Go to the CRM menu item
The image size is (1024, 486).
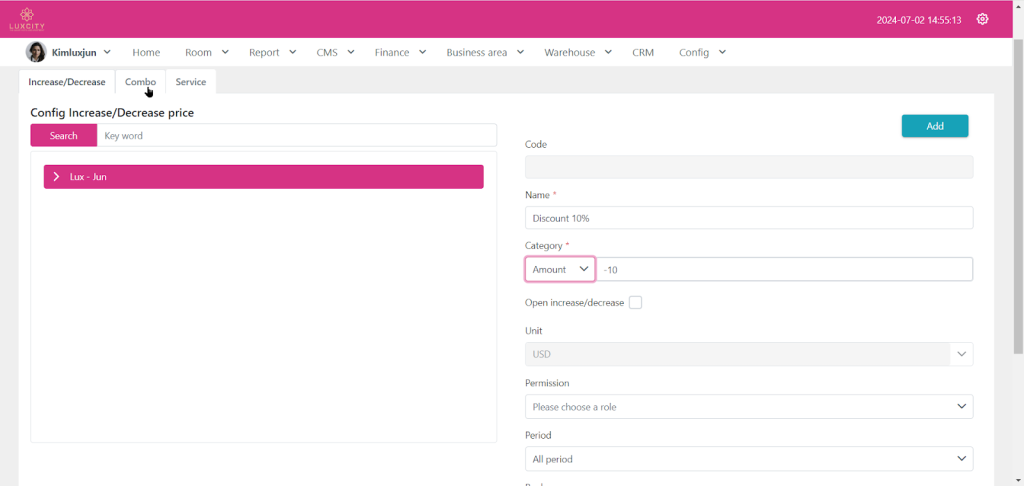click(x=643, y=52)
